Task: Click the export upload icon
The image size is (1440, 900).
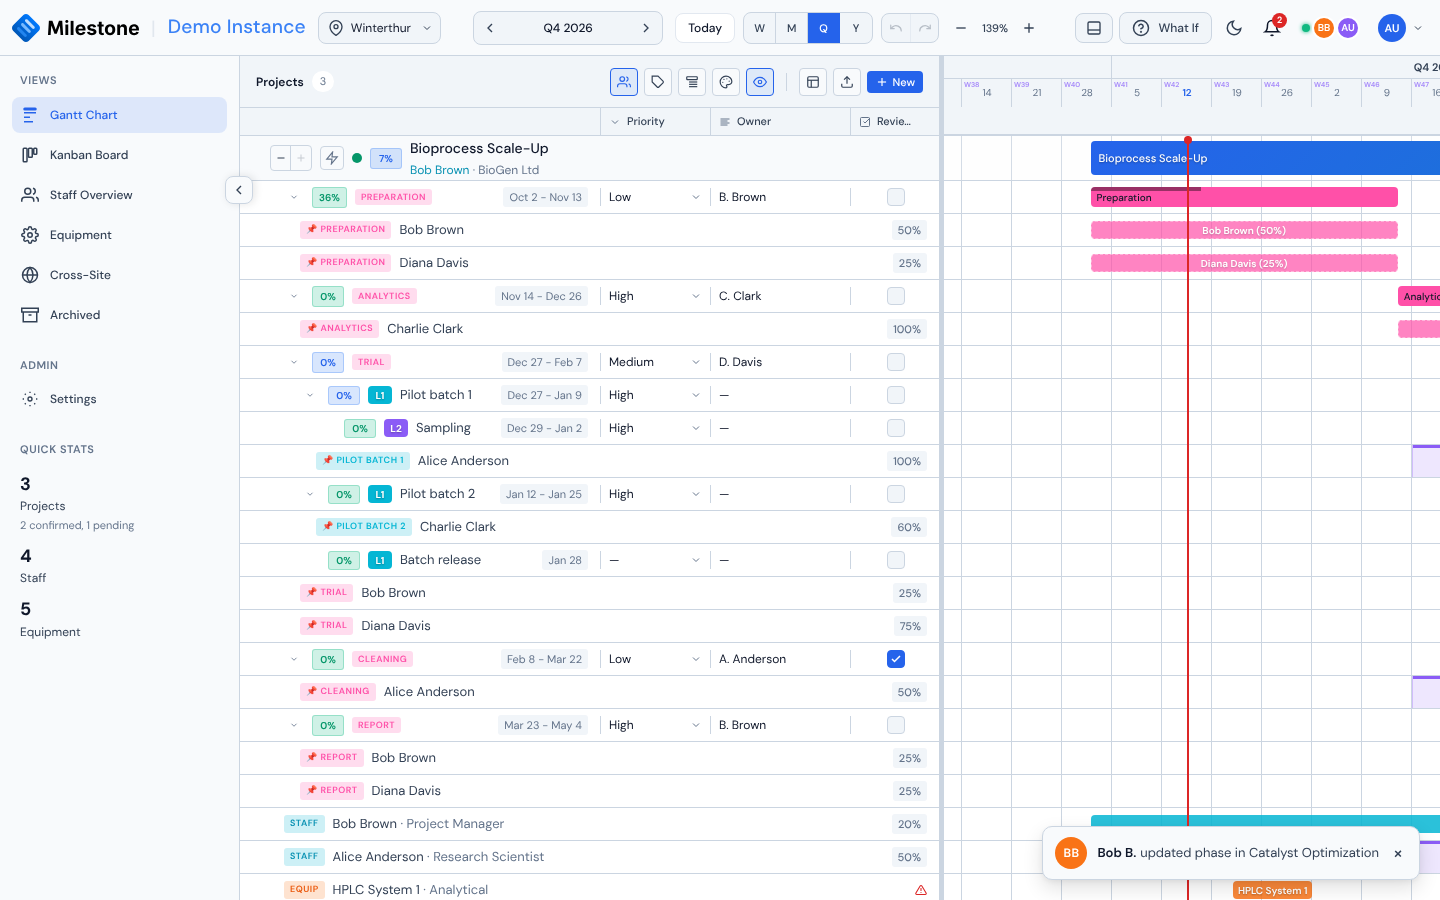Action: pyautogui.click(x=847, y=82)
